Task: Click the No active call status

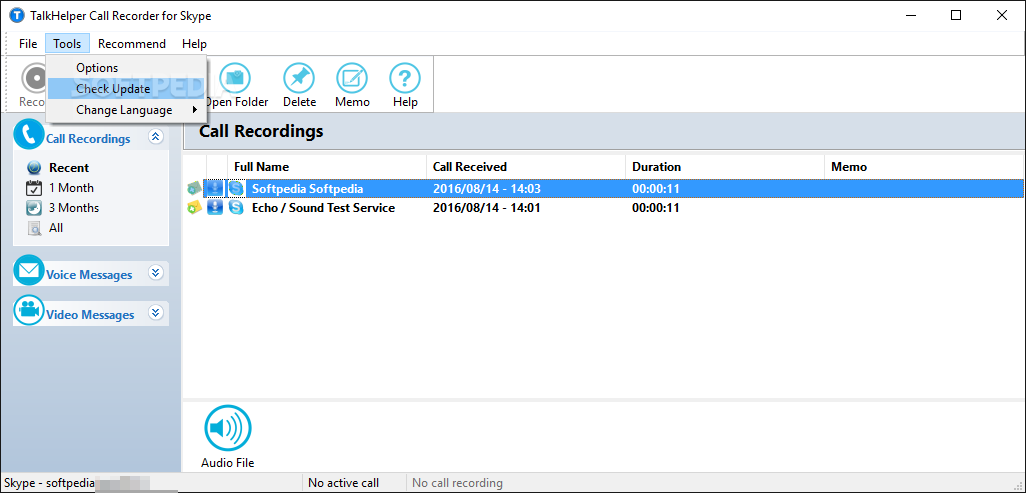Action: (344, 483)
